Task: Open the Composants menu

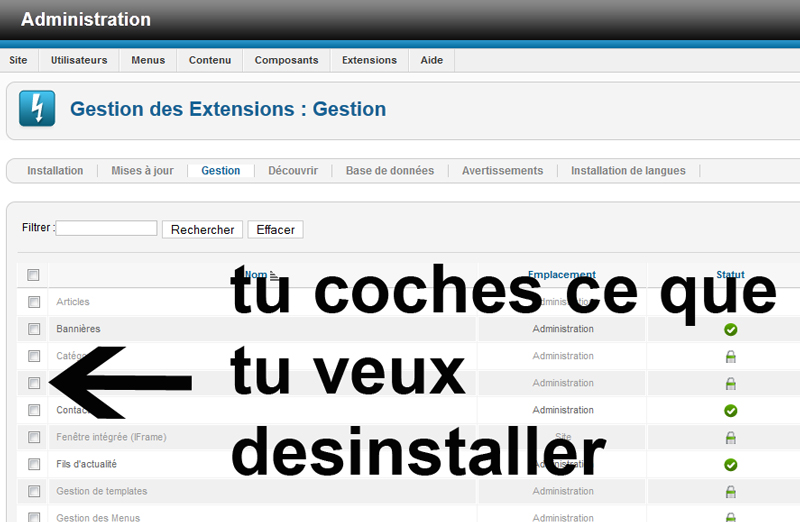Action: coord(286,60)
